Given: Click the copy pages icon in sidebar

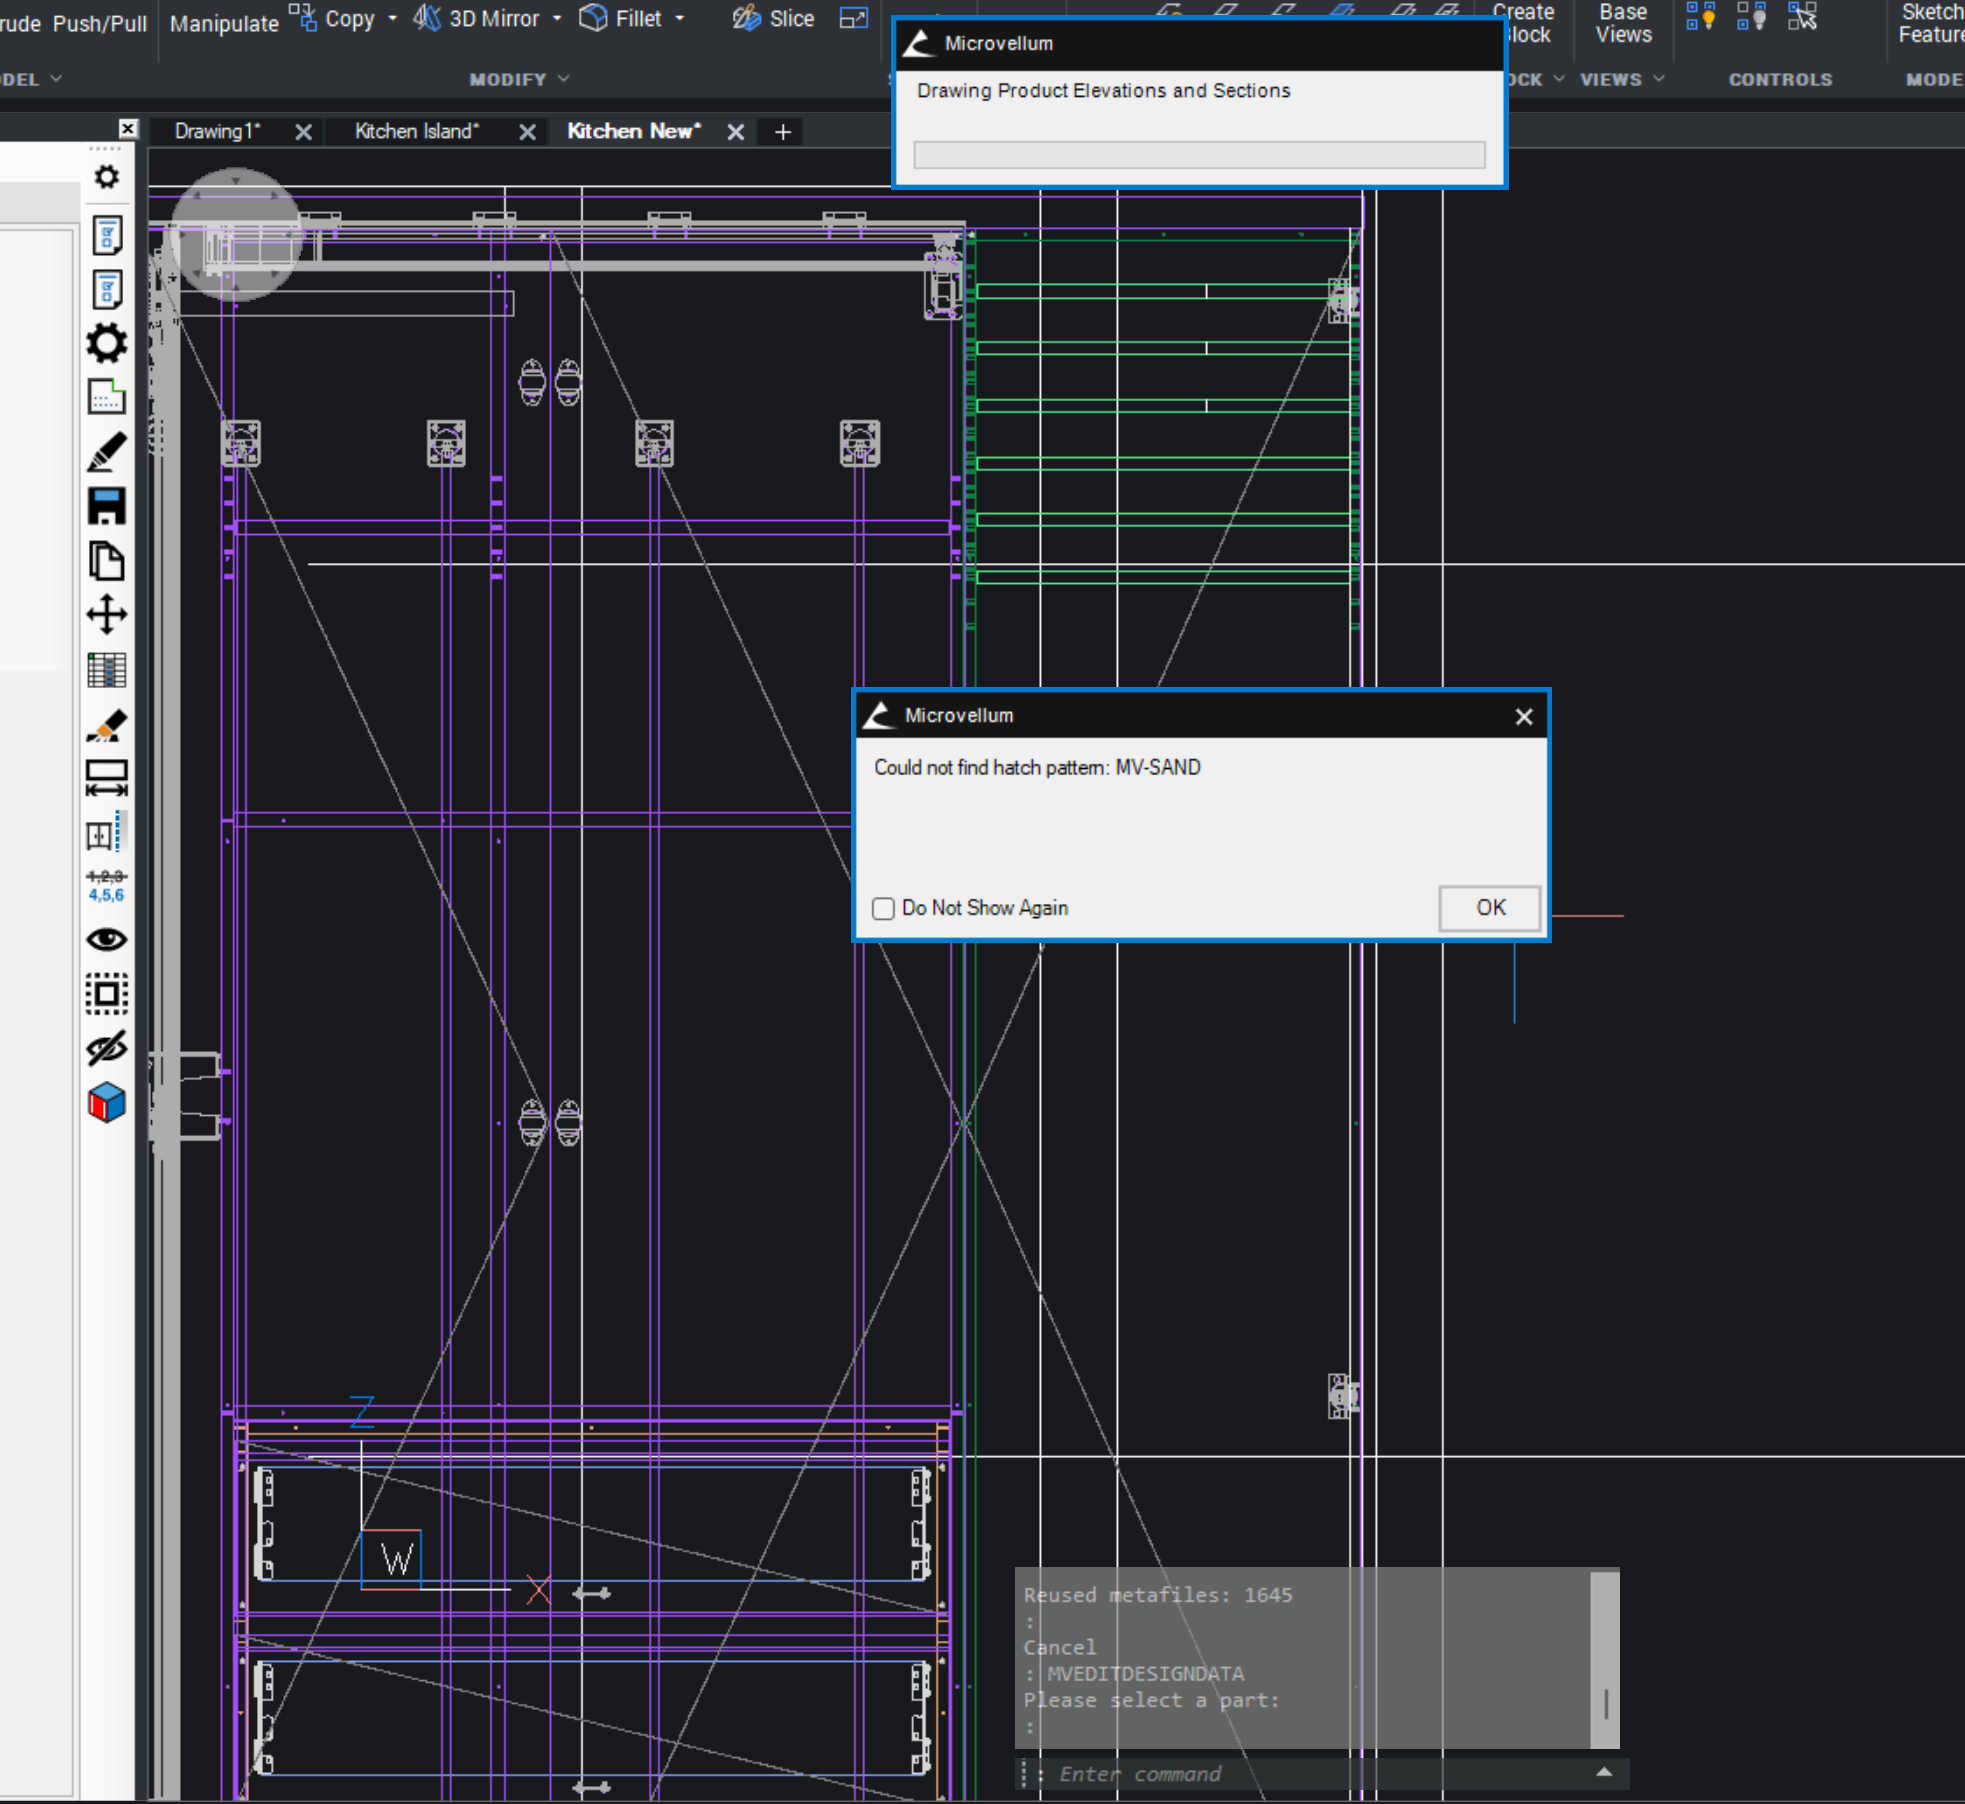Looking at the screenshot, I should (106, 561).
